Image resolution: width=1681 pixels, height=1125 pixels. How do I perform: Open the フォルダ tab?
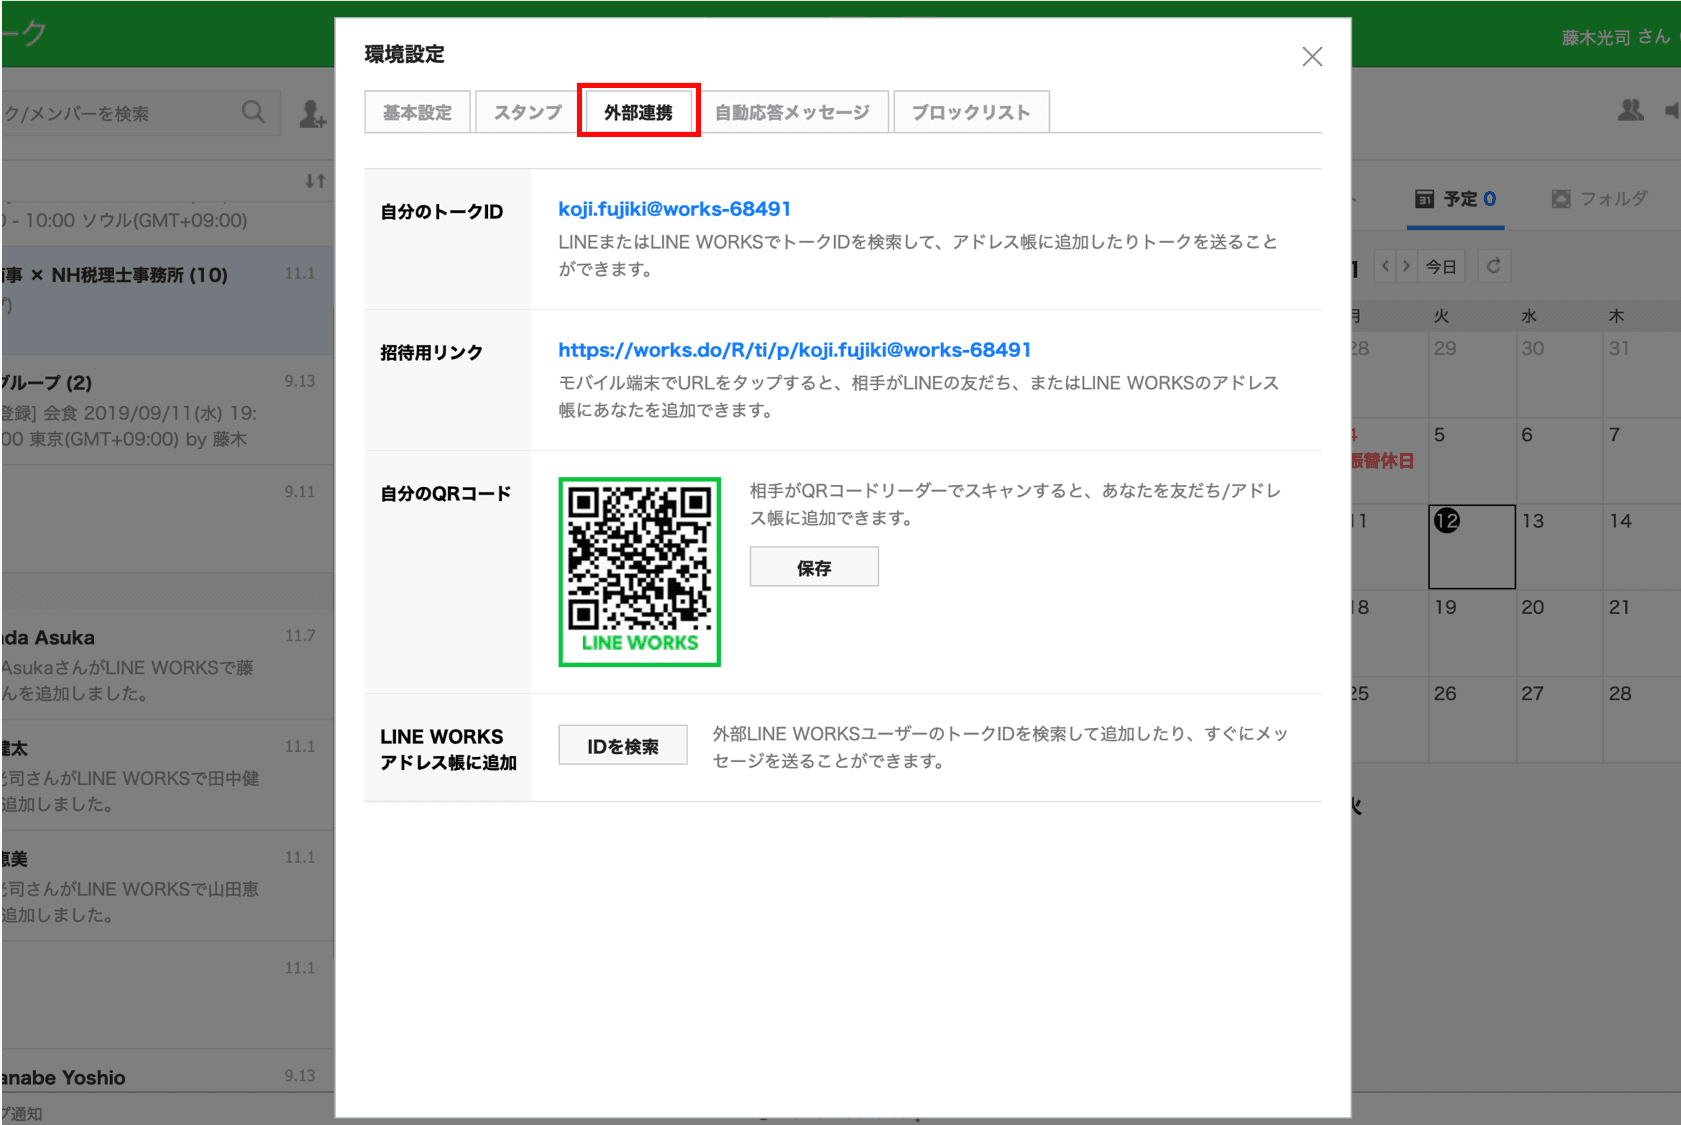(x=1599, y=199)
